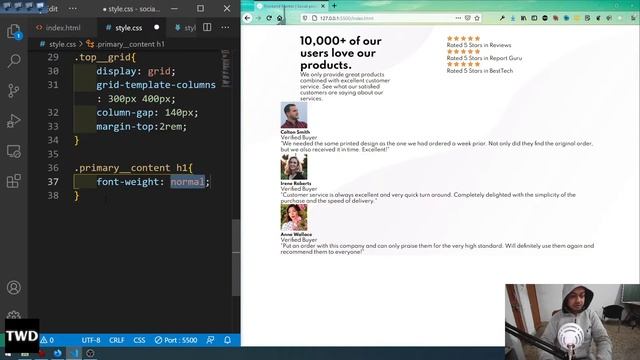
Task: Click Irene Roberts' profile photo
Action: 294,167
